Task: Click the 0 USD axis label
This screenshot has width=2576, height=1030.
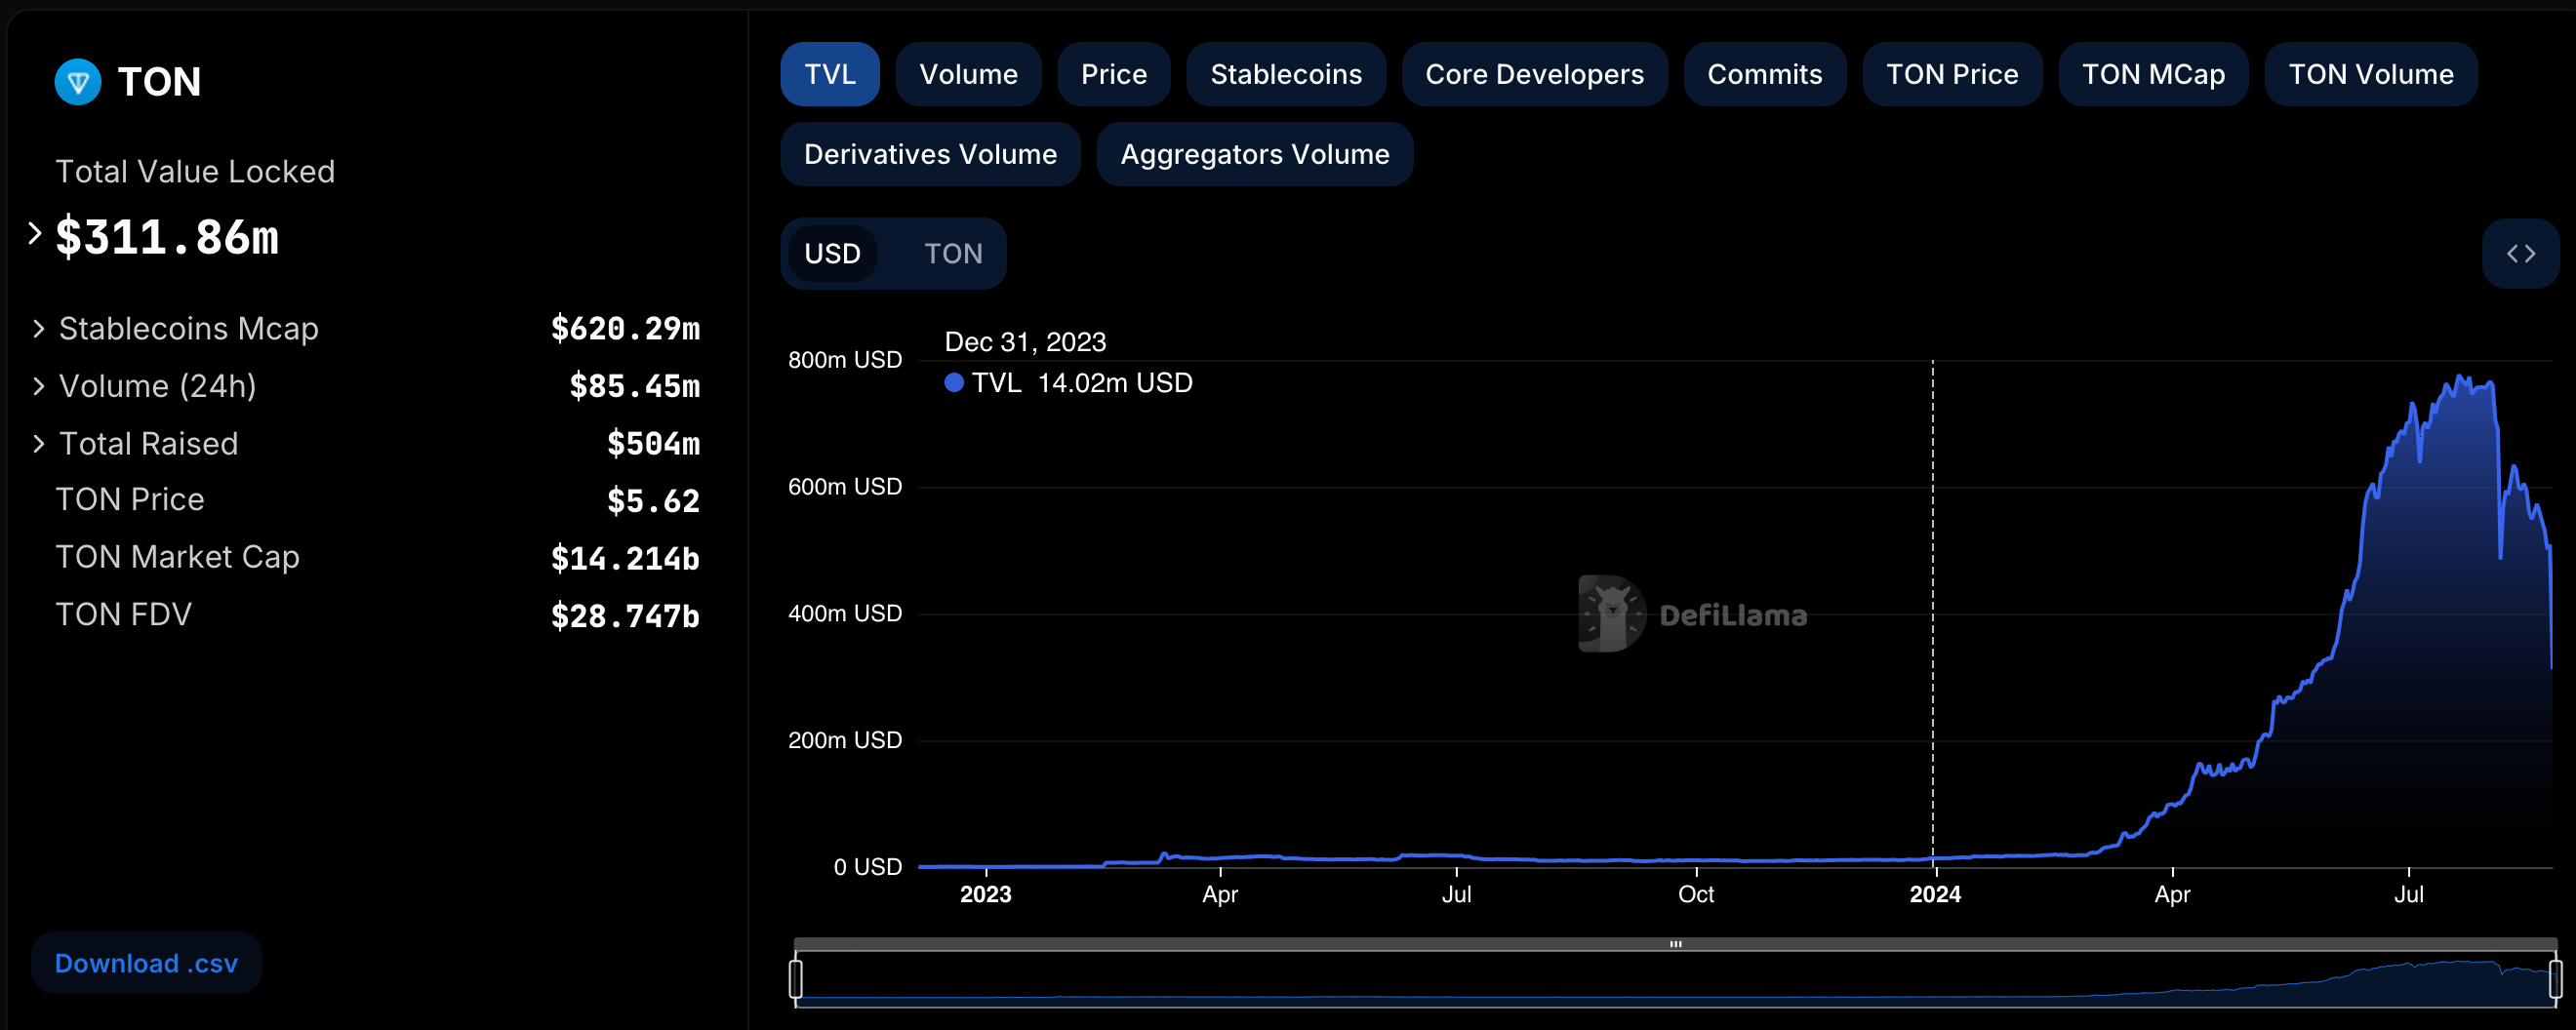Action: tap(867, 867)
